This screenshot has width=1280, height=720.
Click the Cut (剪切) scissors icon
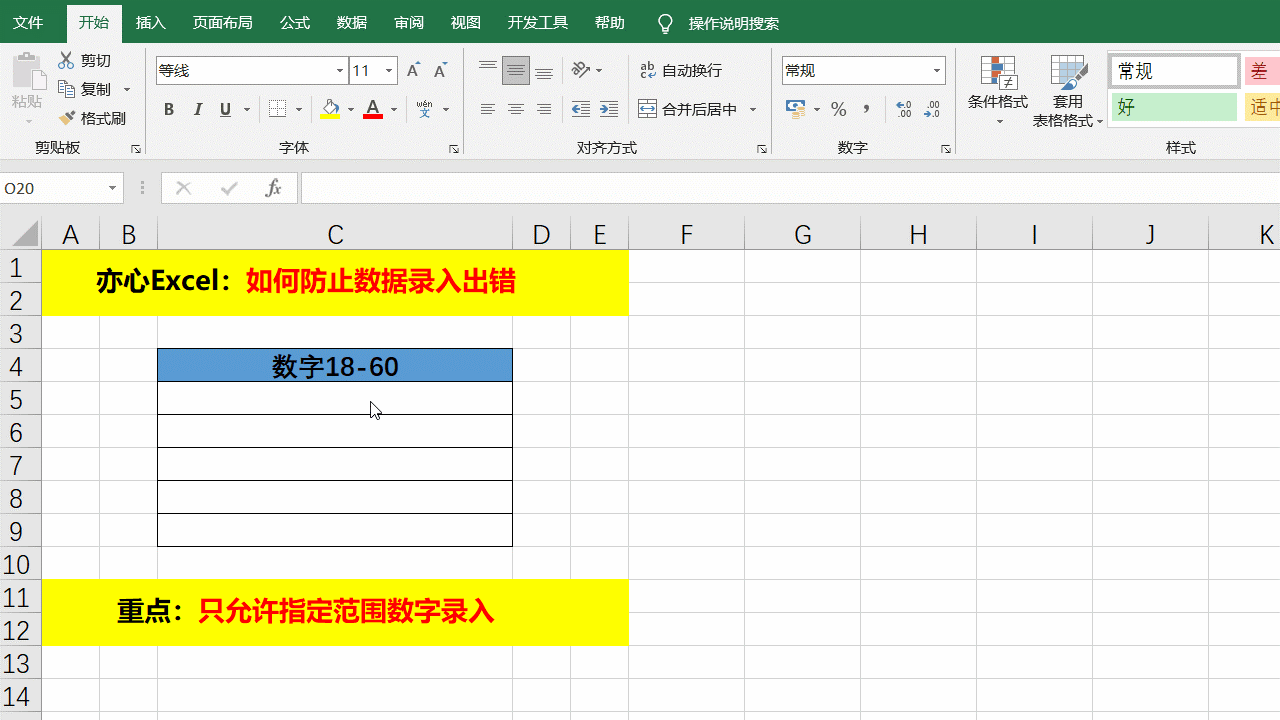tap(67, 61)
